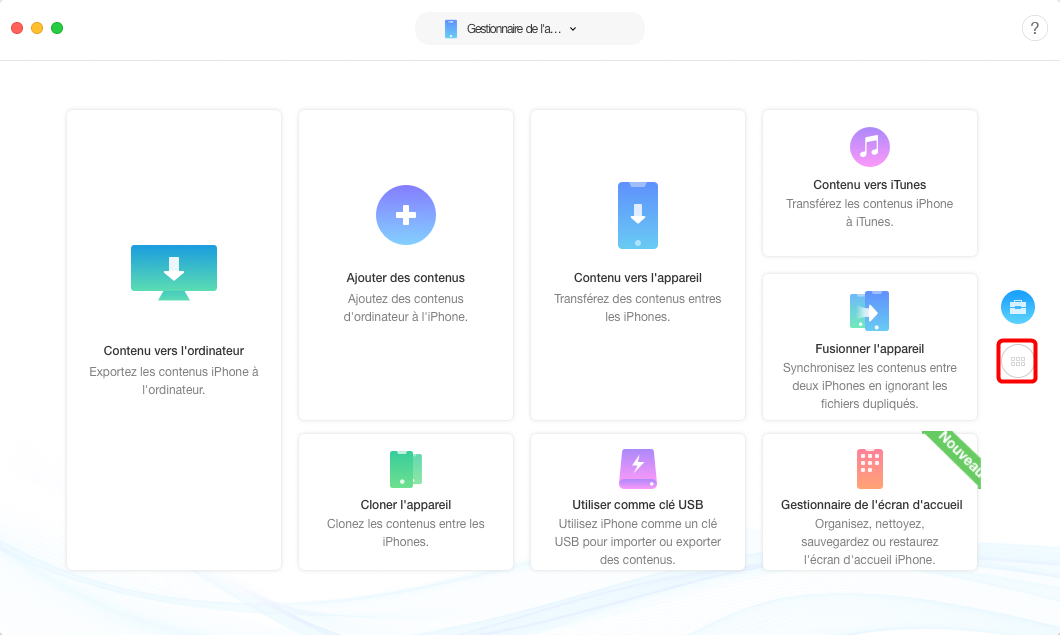Image resolution: width=1060 pixels, height=635 pixels.
Task: Close the window with red button
Action: coord(17,28)
